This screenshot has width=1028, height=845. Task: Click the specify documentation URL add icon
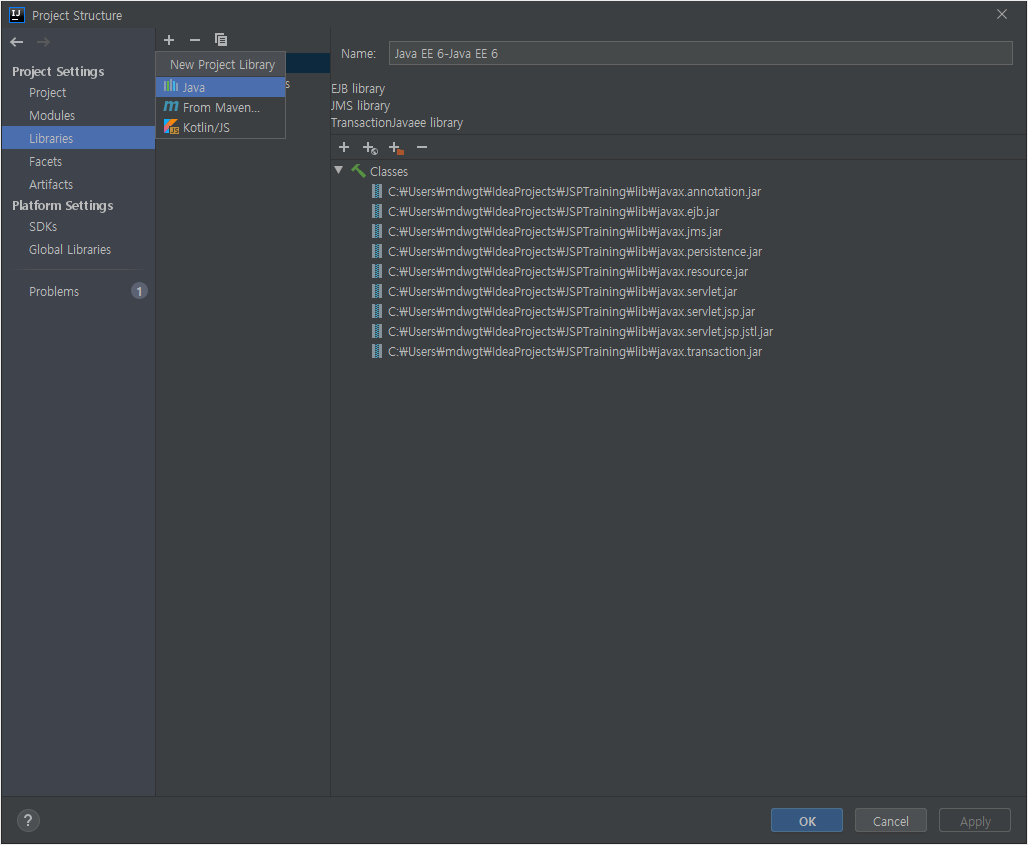tap(370, 148)
